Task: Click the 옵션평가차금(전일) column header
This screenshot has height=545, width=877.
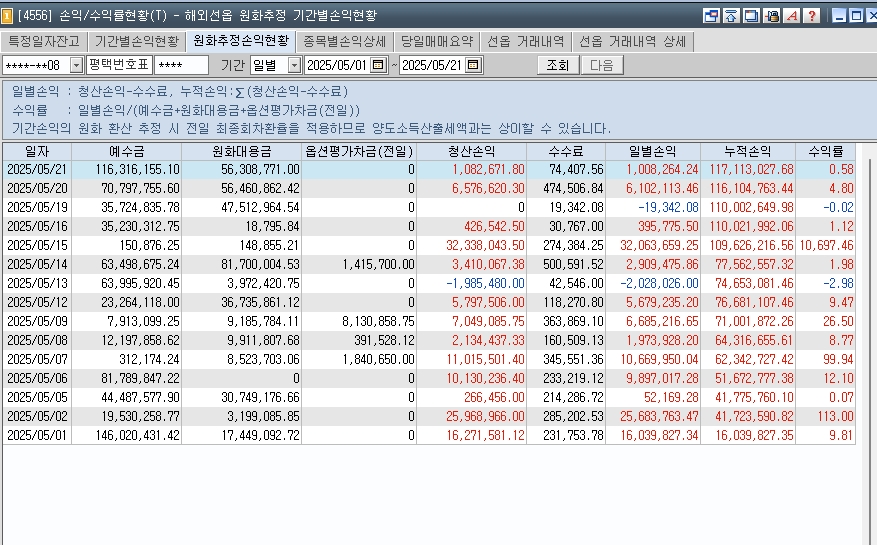Action: click(359, 152)
